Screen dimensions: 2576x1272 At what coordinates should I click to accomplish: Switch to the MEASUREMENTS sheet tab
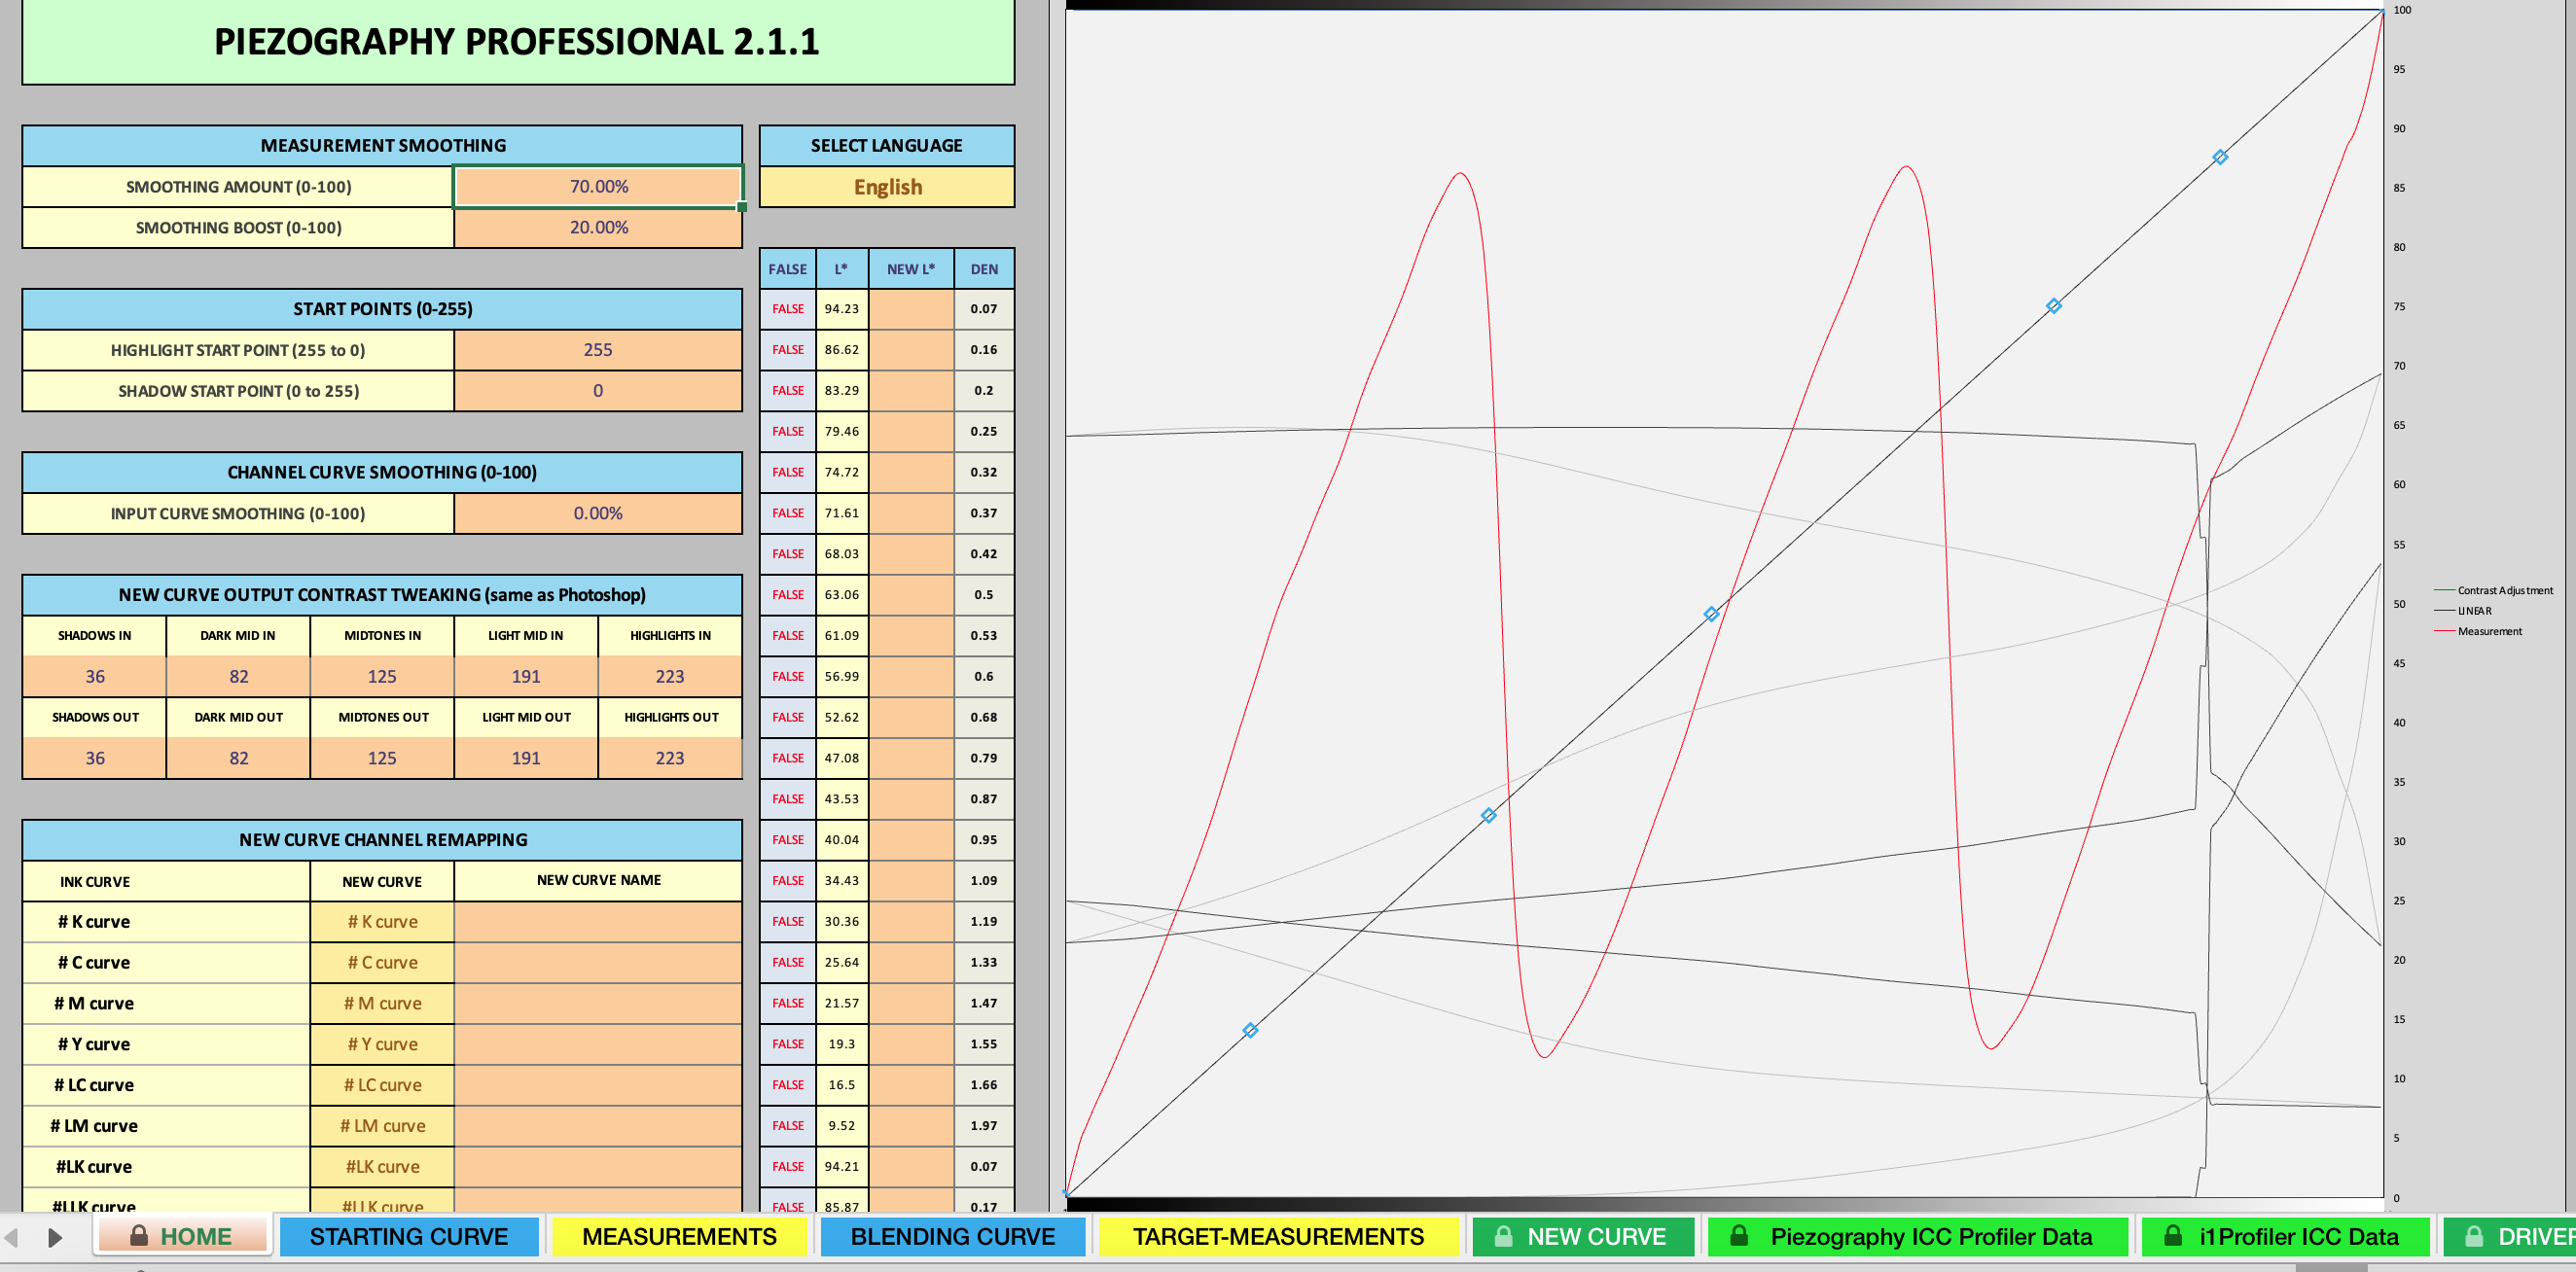[x=679, y=1236]
